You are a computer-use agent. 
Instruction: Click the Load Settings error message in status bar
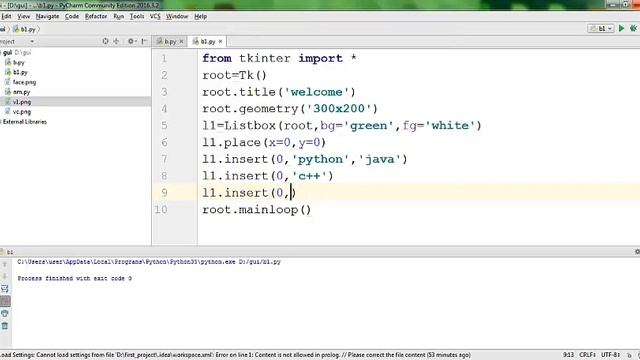pyautogui.click(x=235, y=355)
